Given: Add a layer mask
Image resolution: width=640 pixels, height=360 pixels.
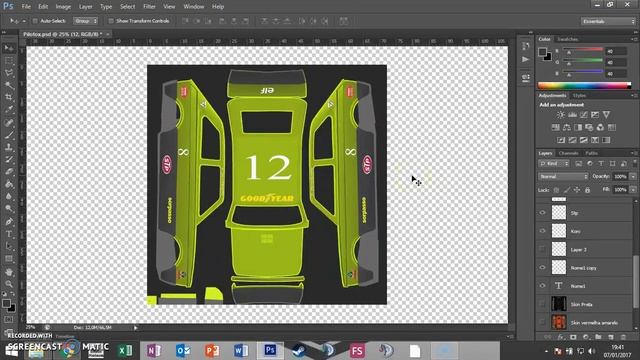Looking at the screenshot, I should coord(573,337).
